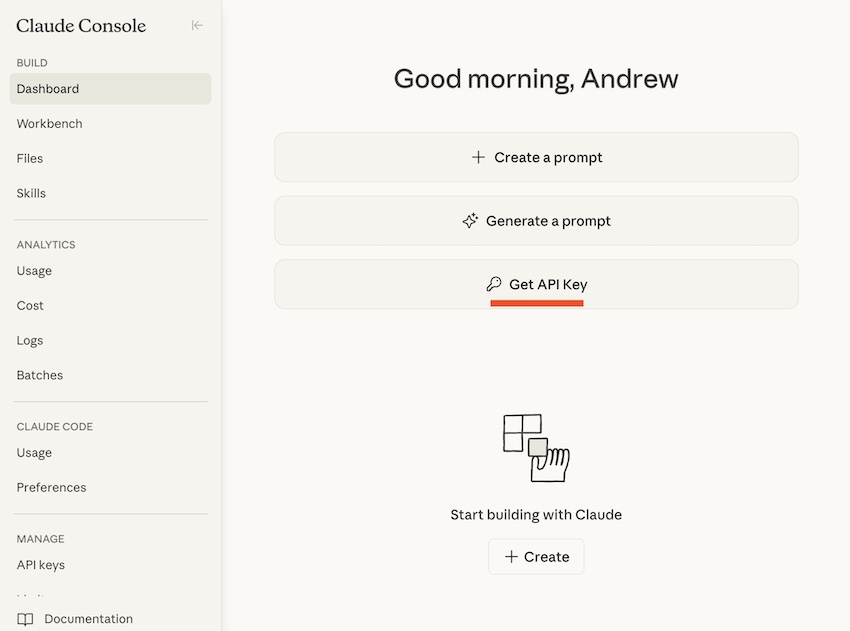Select Skills in the sidebar
850x631 pixels.
click(31, 194)
